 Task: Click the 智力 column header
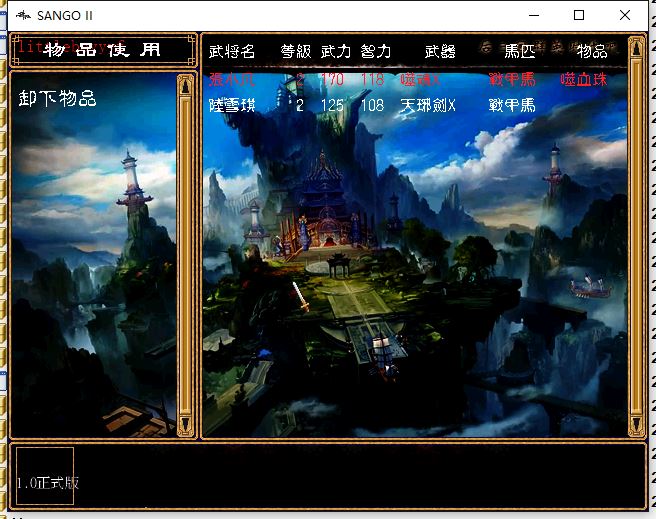(375, 51)
